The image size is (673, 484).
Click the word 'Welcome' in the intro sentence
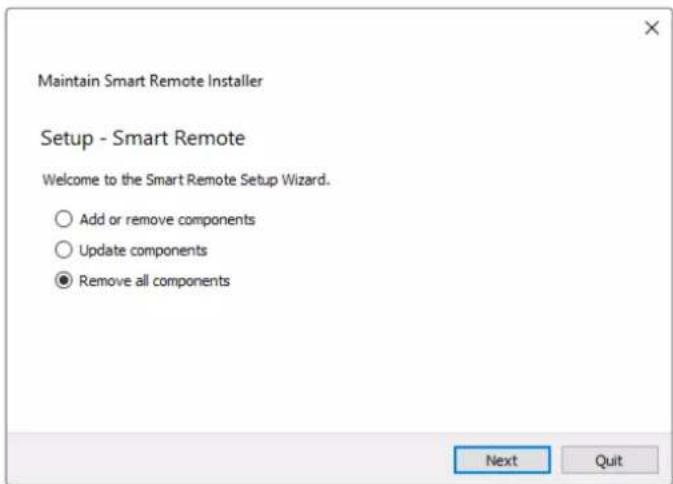71,180
